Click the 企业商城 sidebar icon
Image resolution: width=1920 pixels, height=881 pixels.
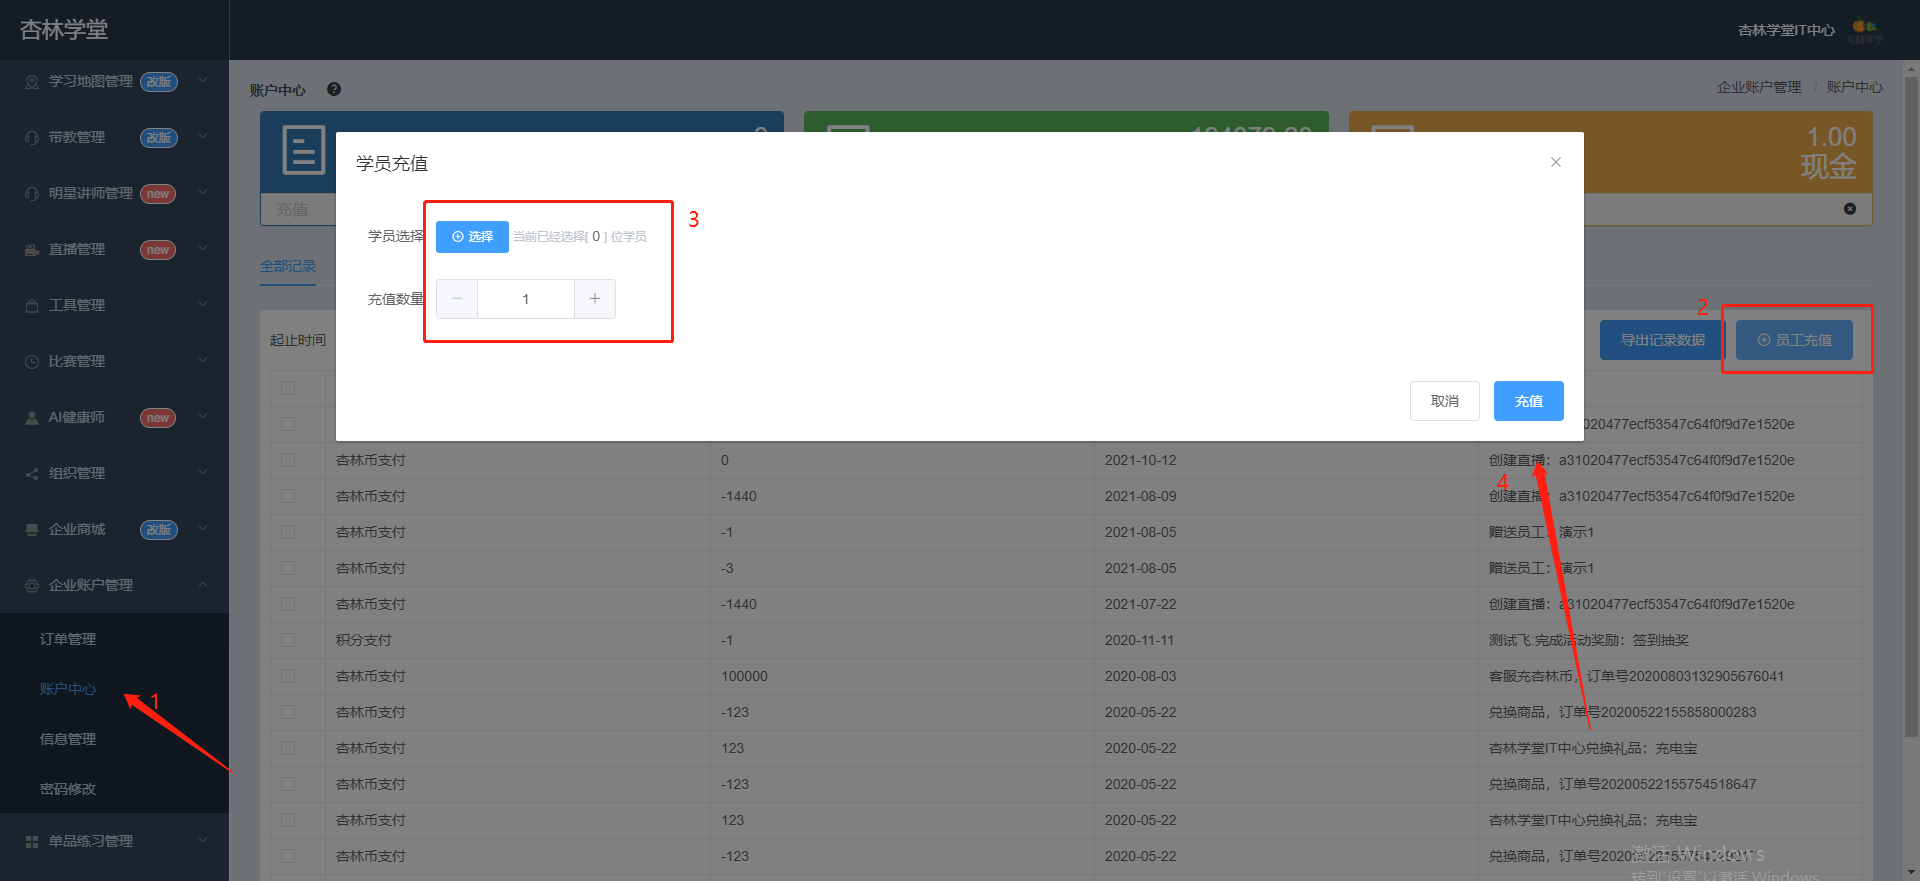32,530
